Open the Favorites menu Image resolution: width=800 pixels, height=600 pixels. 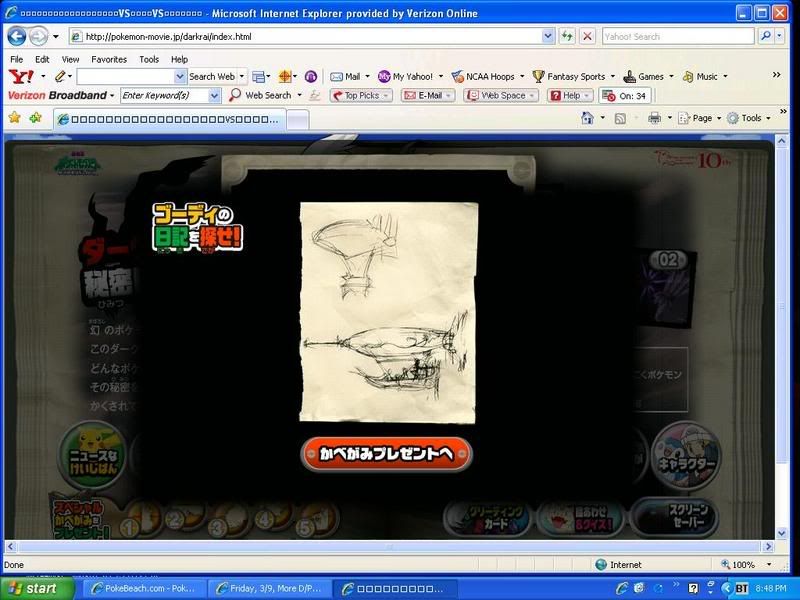[x=109, y=59]
